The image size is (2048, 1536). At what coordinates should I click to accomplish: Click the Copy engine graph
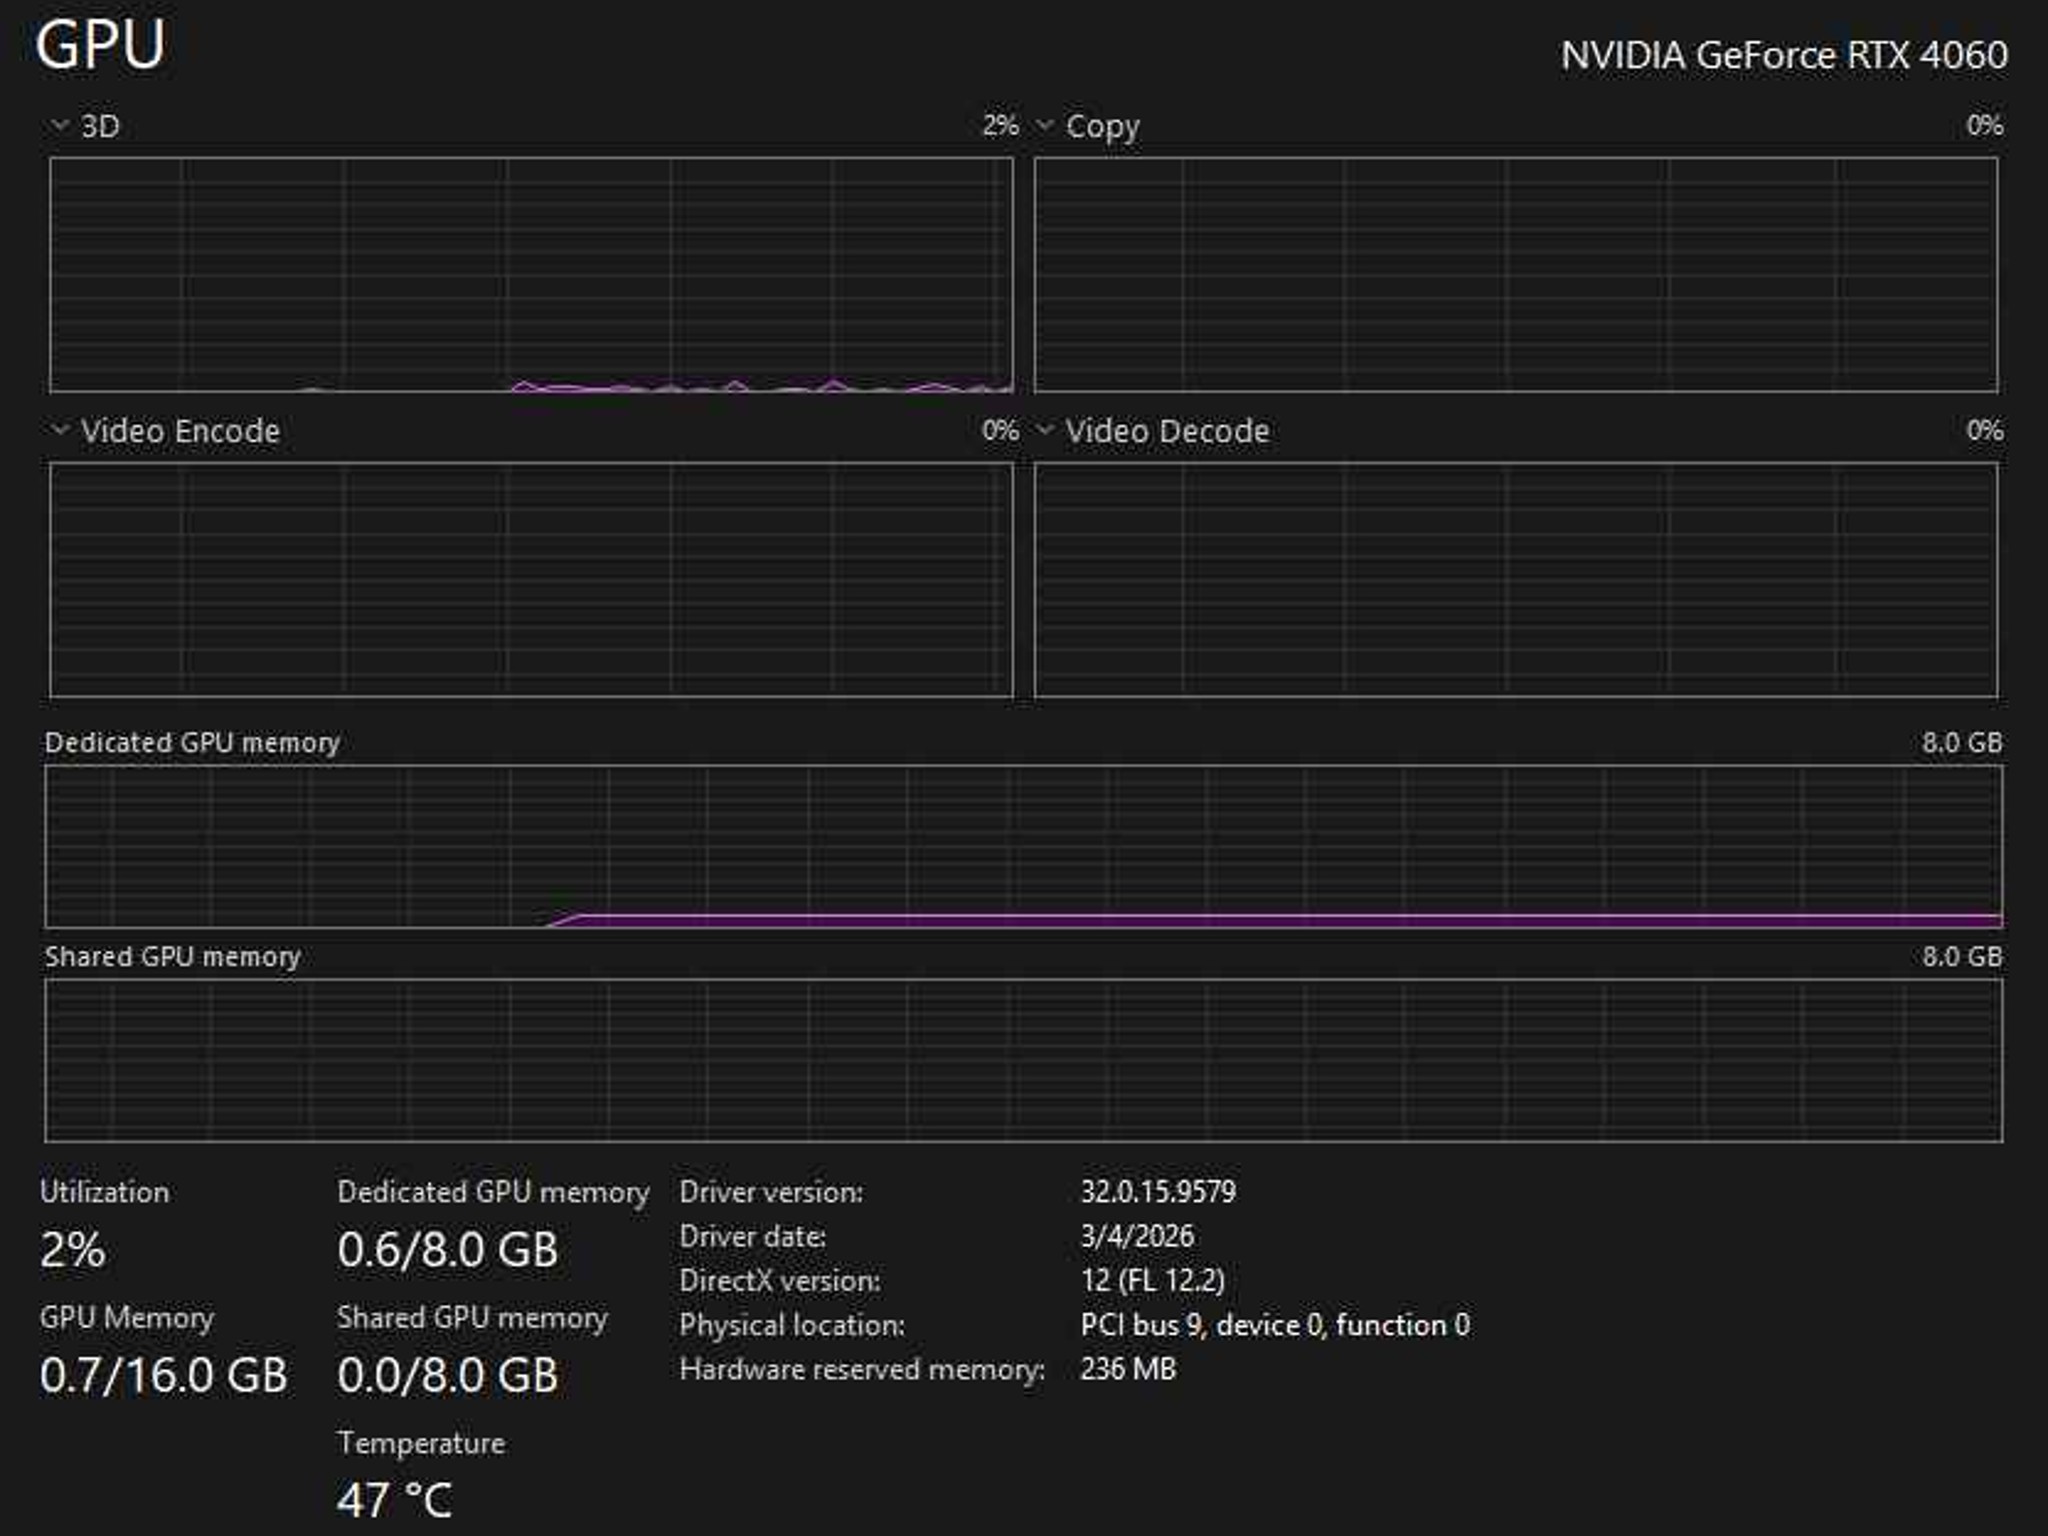[x=1516, y=274]
